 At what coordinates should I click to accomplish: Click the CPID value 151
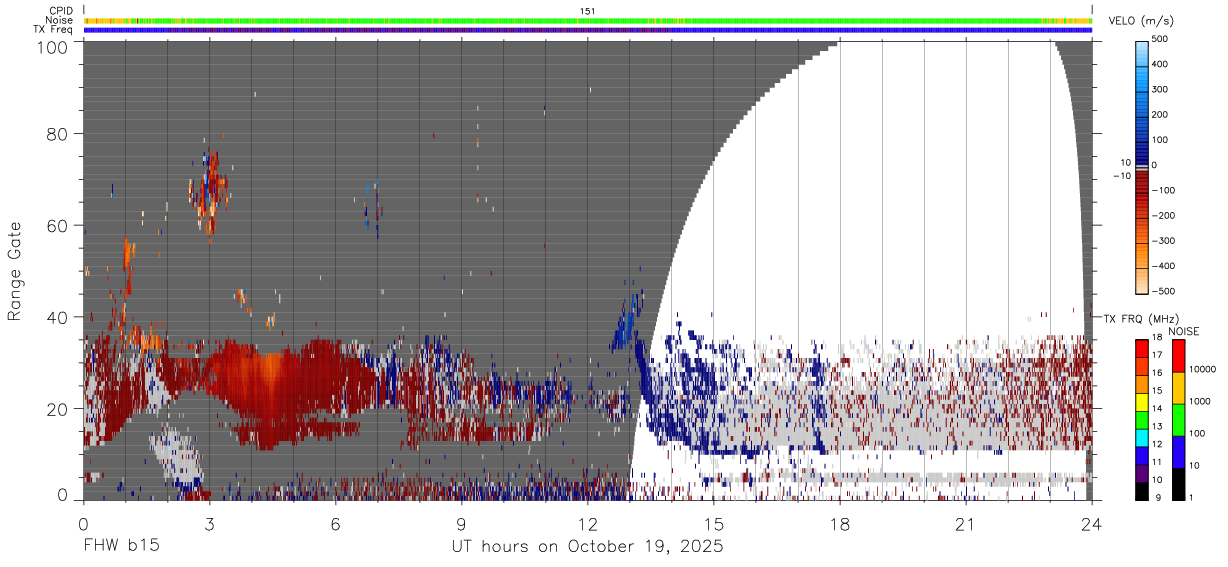pyautogui.click(x=588, y=11)
